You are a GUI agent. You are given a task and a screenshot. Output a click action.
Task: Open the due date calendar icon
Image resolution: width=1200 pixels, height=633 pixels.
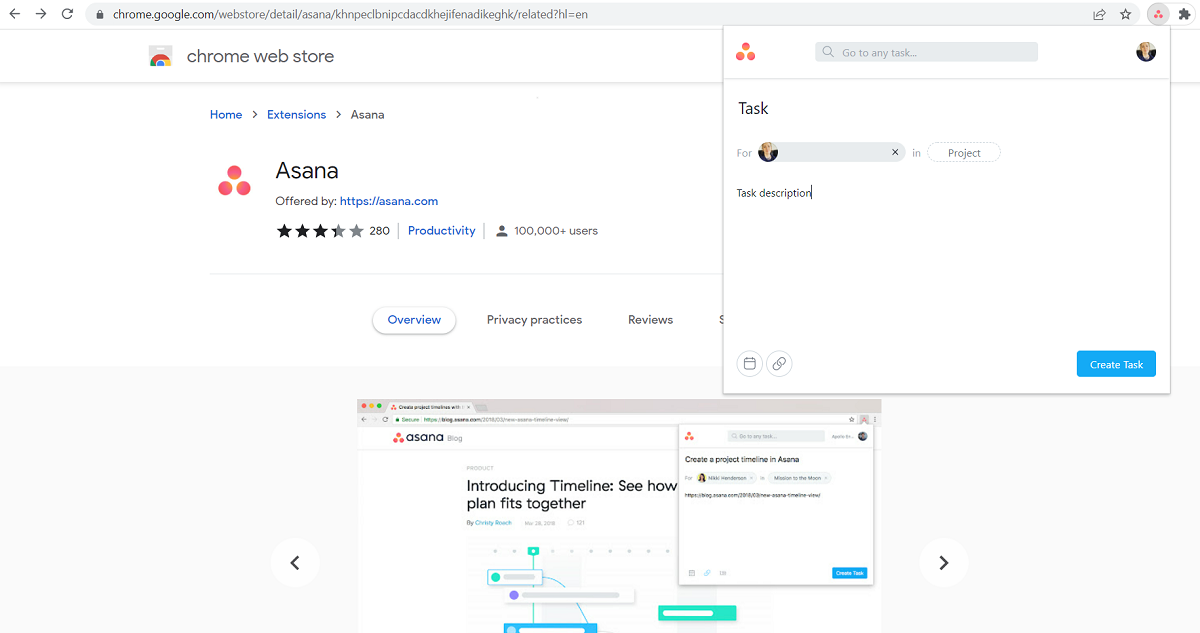(749, 363)
